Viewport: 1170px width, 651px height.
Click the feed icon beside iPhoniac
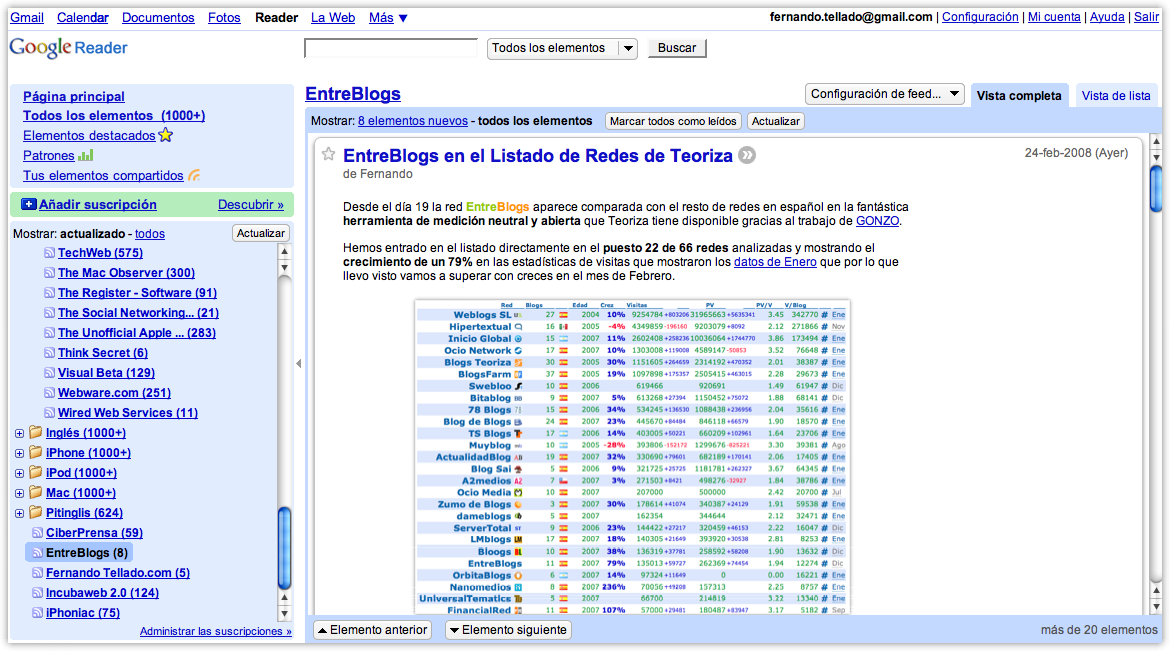tap(37, 613)
